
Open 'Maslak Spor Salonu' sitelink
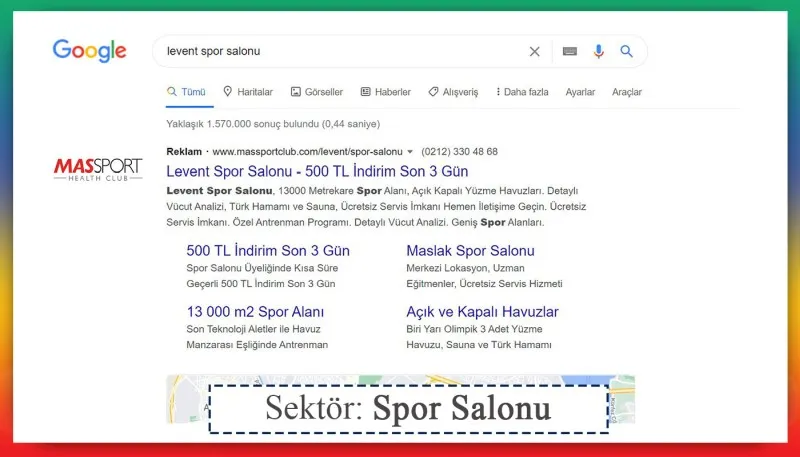[x=470, y=250]
